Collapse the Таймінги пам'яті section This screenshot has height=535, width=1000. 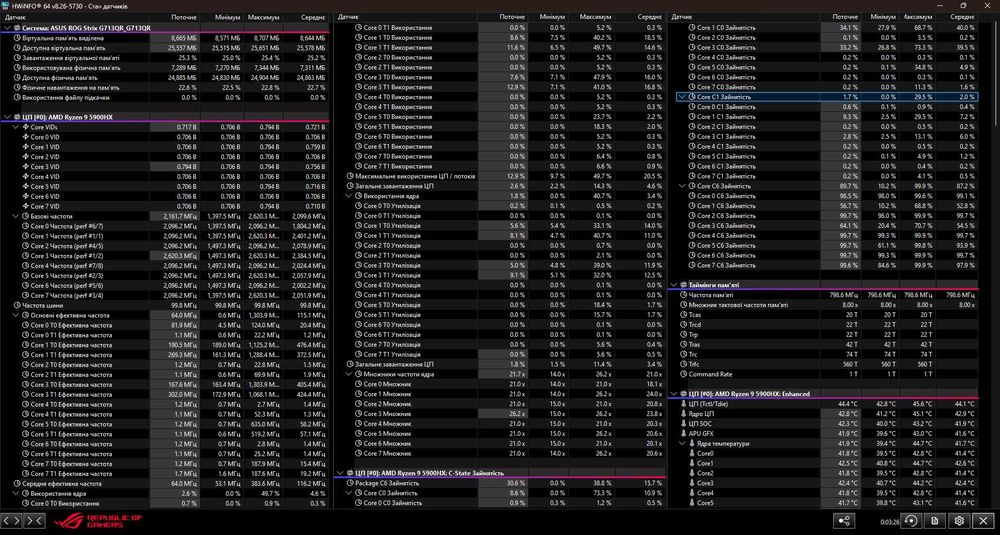point(674,285)
